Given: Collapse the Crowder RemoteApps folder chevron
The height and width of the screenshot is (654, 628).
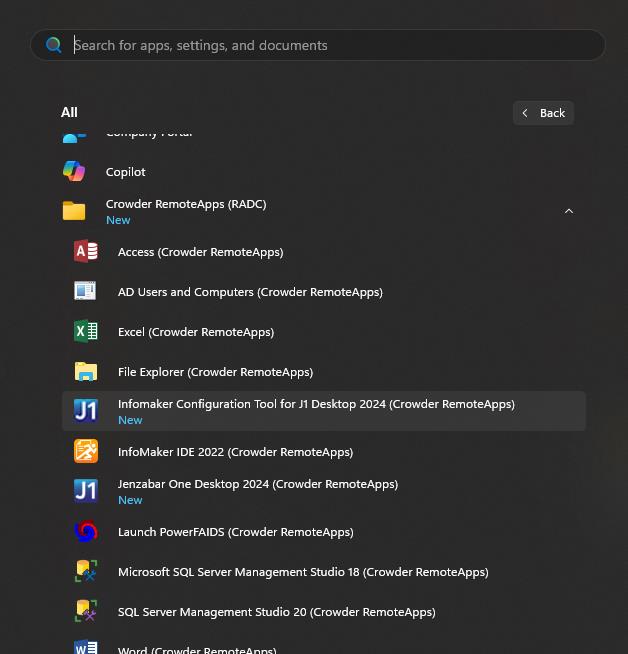Looking at the screenshot, I should [569, 211].
